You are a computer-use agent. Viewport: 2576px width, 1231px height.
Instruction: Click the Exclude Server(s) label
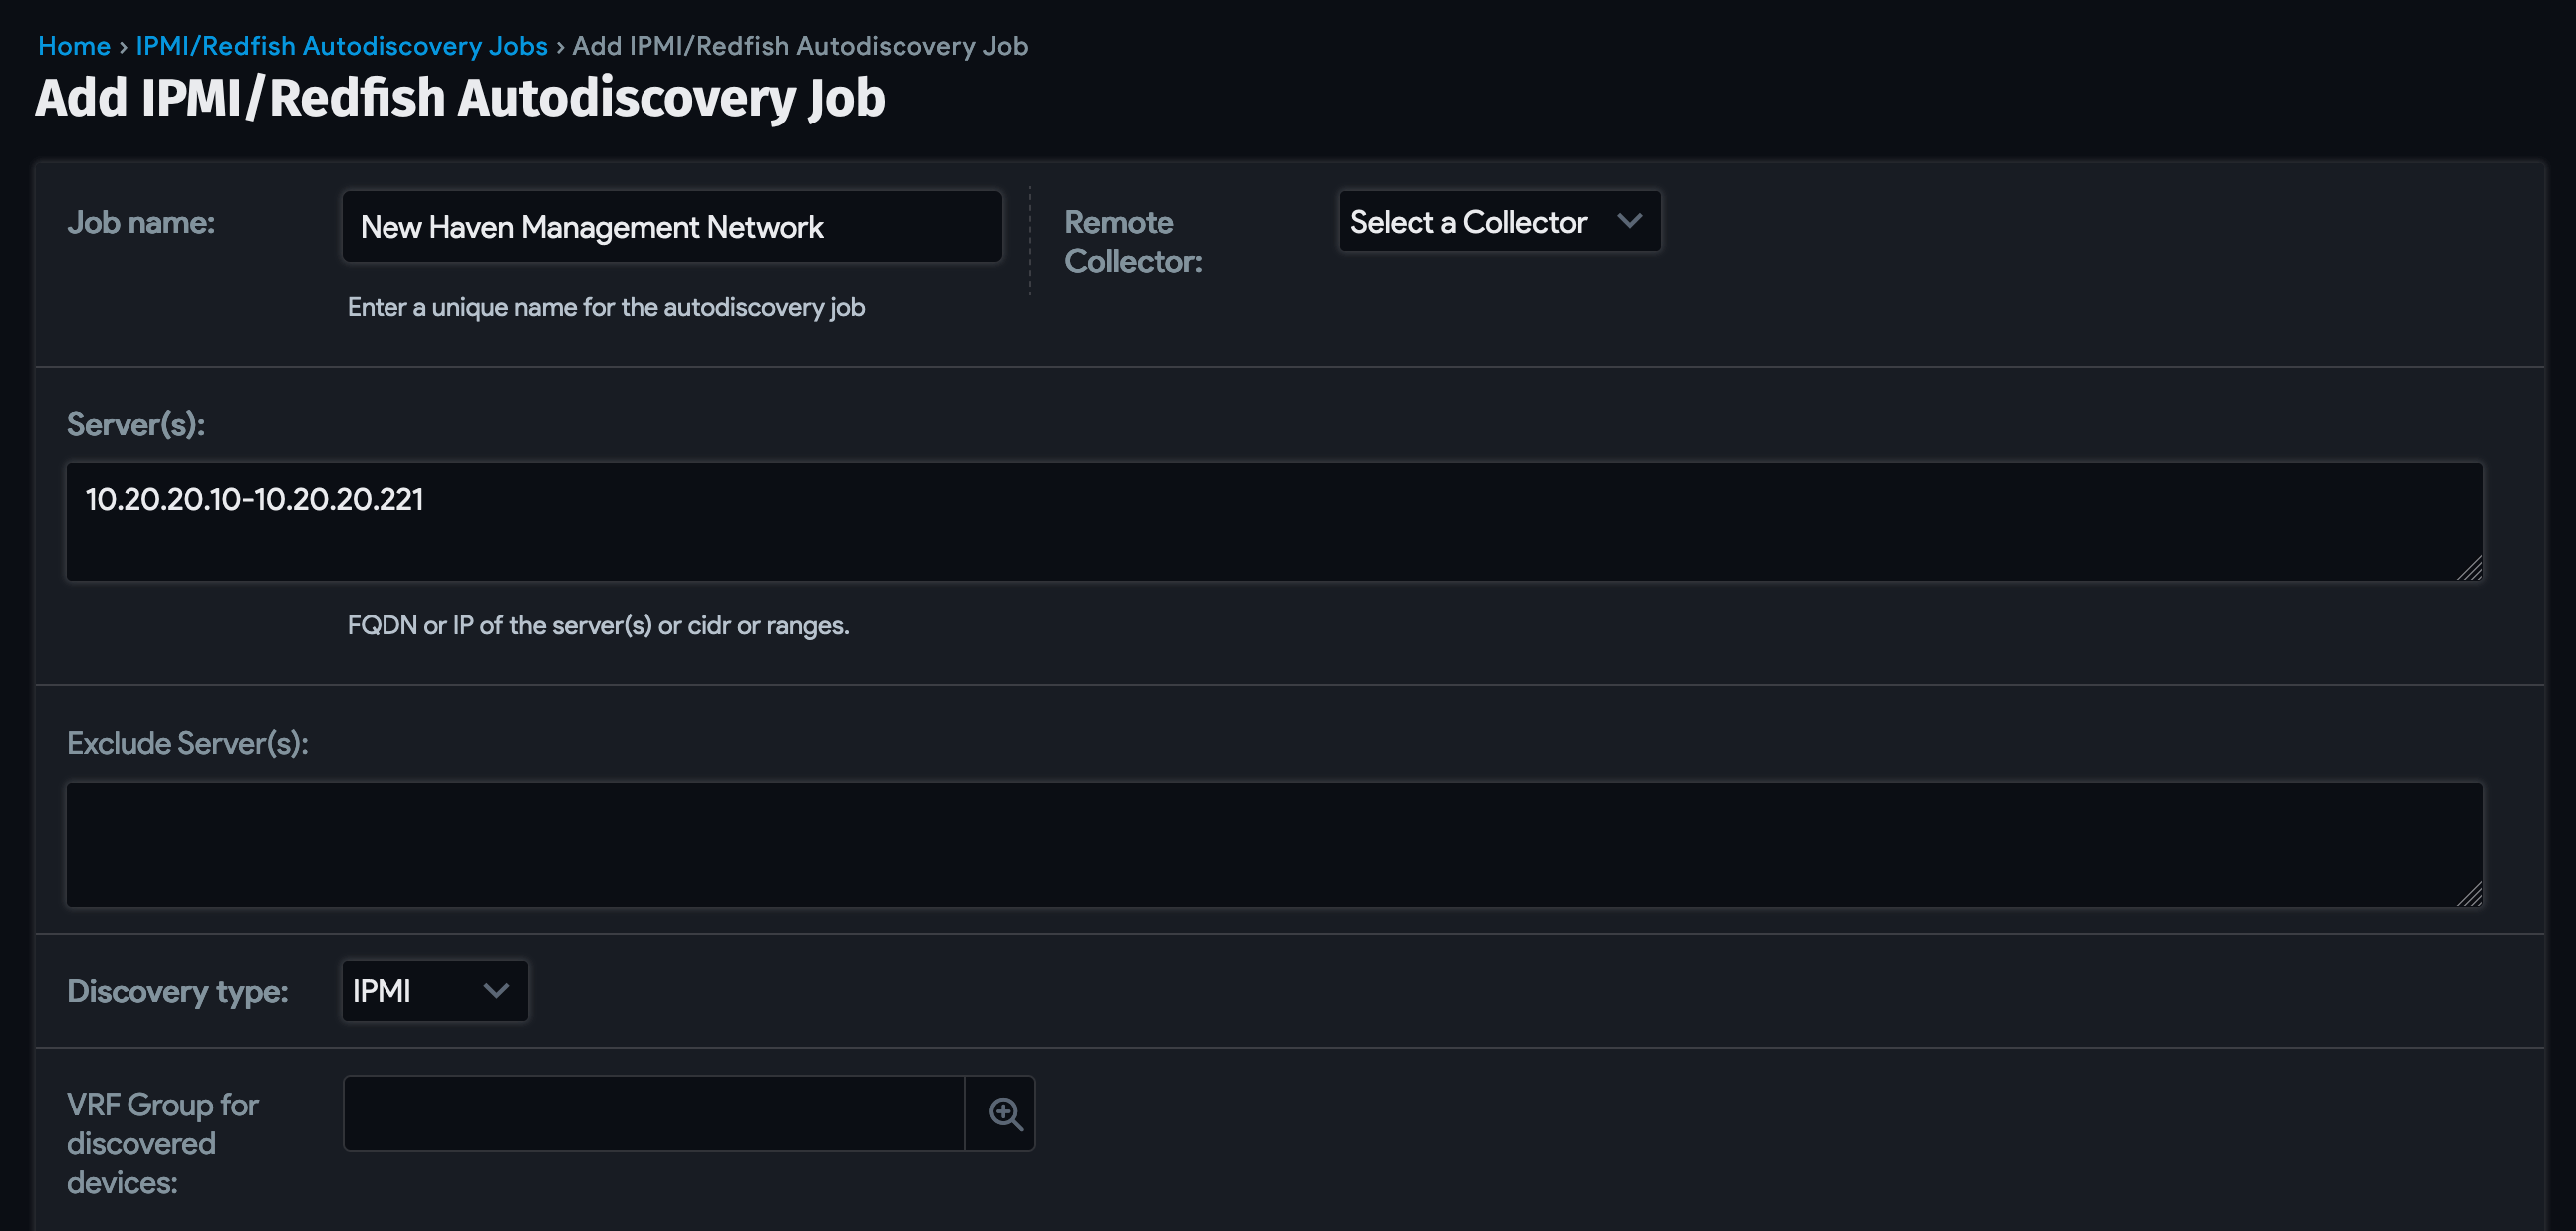(189, 743)
